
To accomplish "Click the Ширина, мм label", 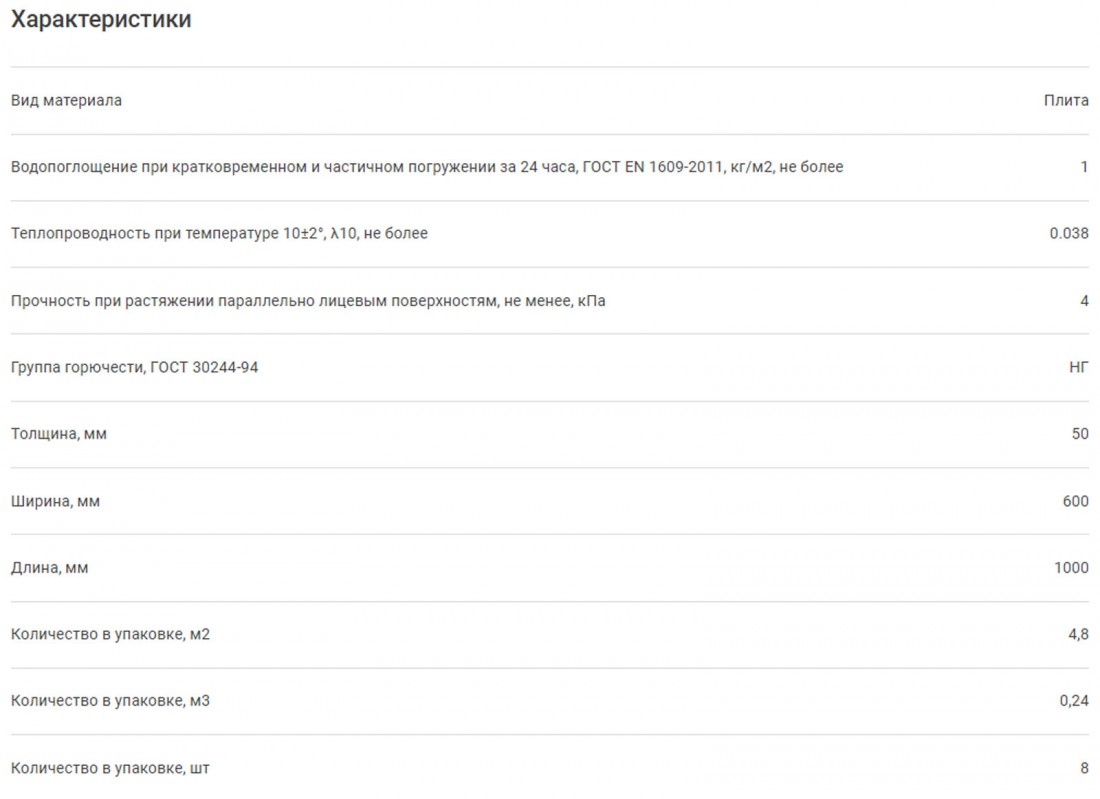I will coord(55,501).
